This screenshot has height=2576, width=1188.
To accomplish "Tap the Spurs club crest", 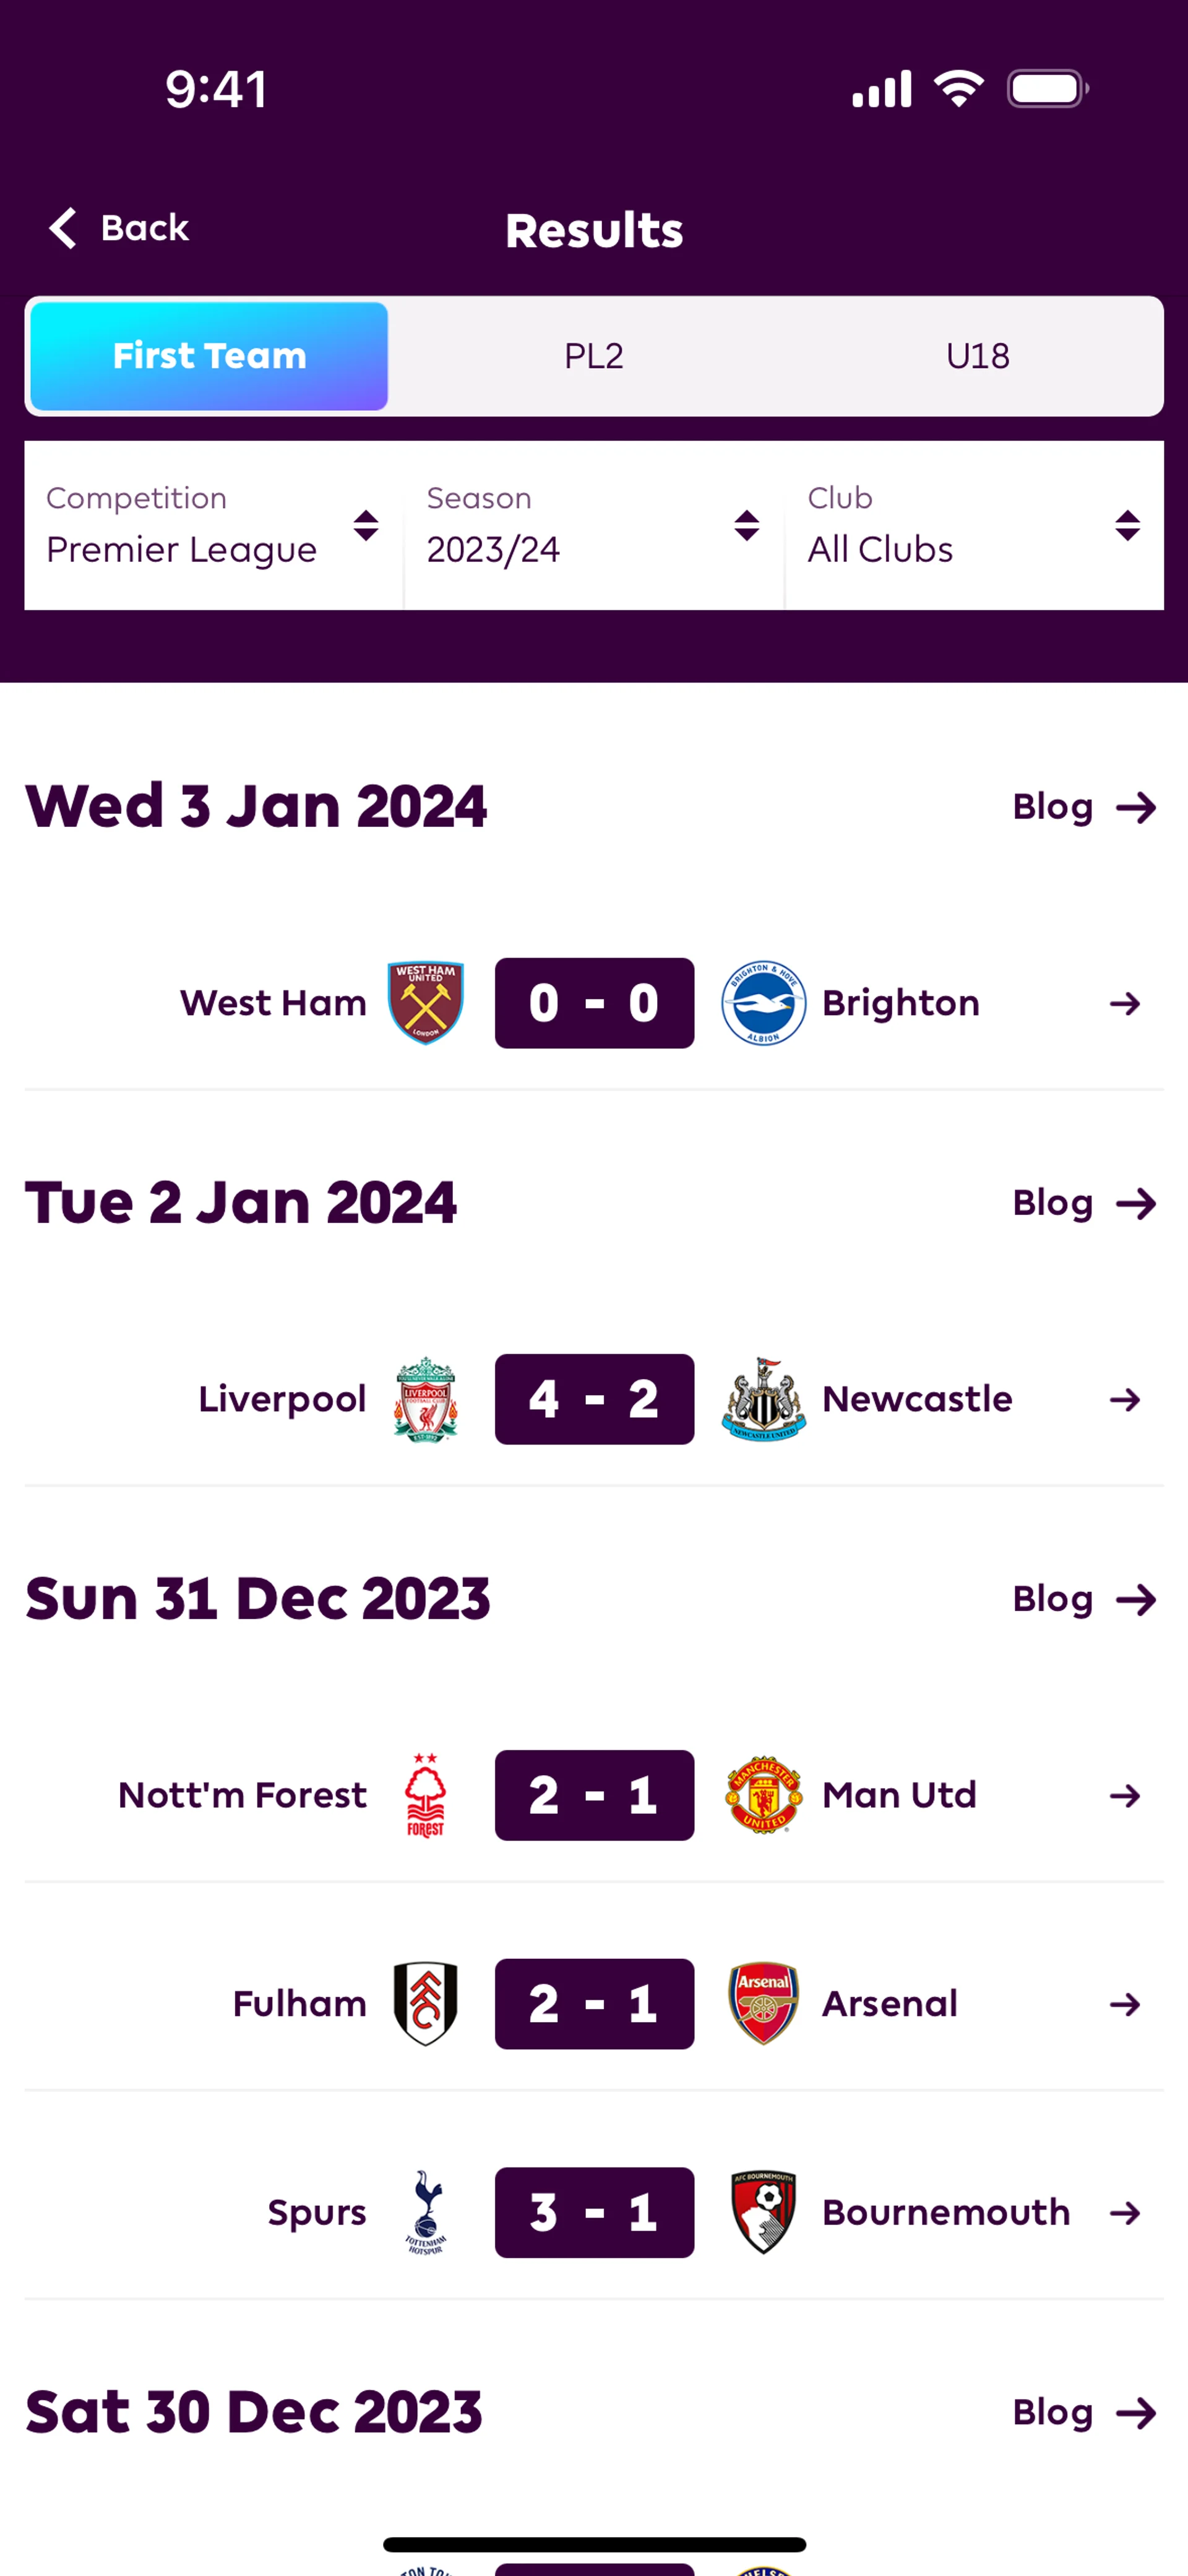I will pos(425,2212).
